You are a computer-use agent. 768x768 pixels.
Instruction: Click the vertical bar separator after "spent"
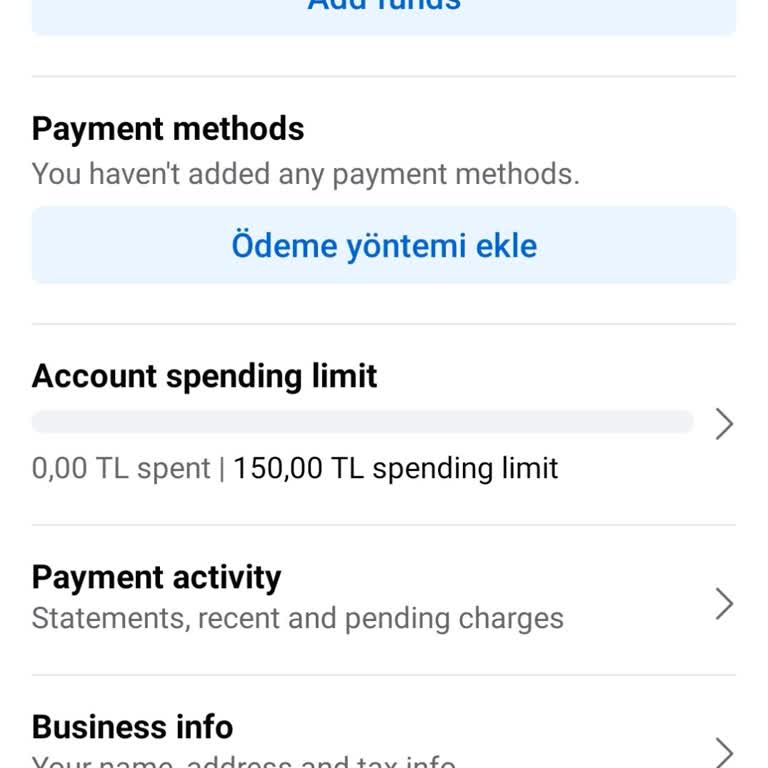click(222, 468)
